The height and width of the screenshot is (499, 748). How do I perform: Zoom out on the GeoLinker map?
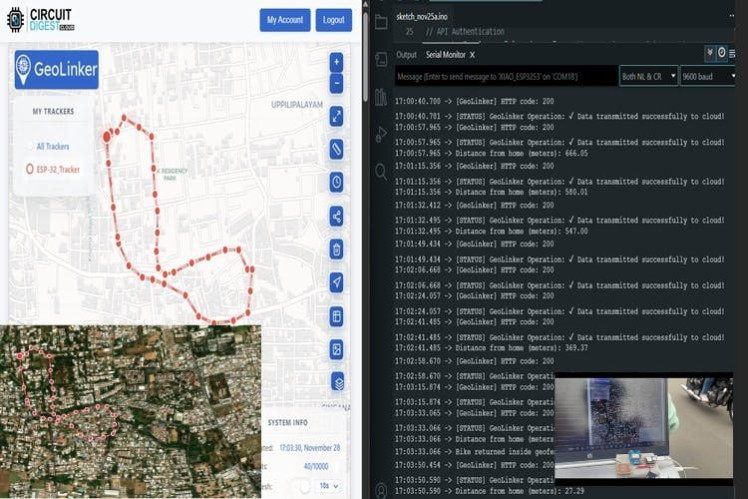pos(336,84)
